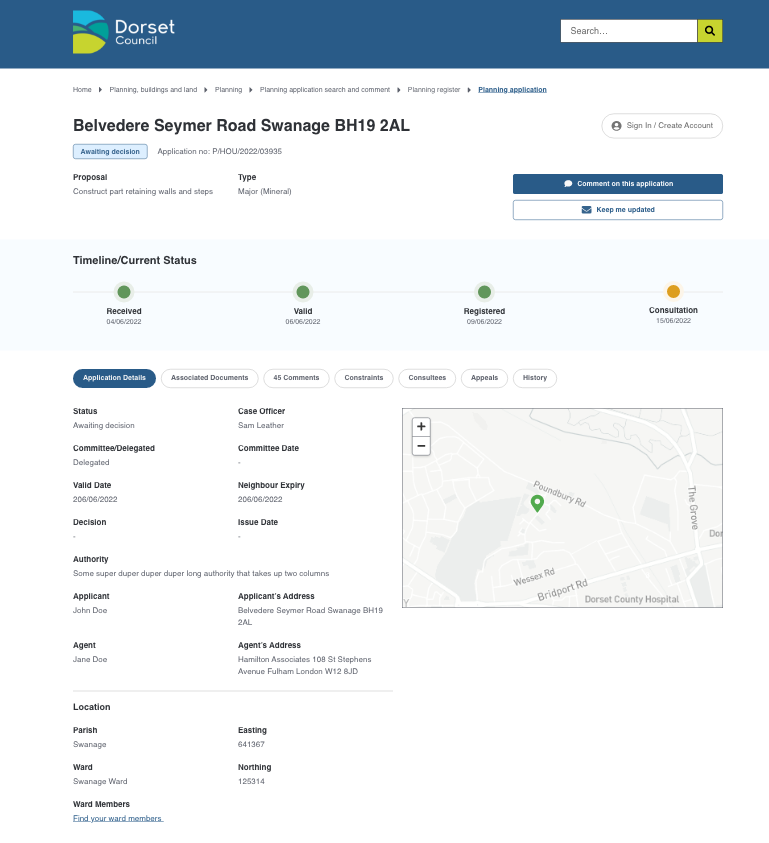Click Find your ward members link
This screenshot has height=843, width=769.
(x=118, y=818)
